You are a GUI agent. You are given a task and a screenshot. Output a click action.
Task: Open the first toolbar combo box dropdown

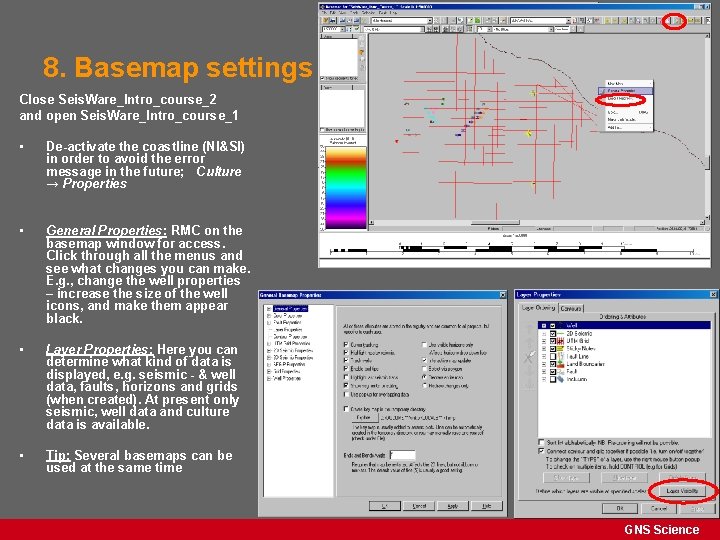click(x=430, y=21)
